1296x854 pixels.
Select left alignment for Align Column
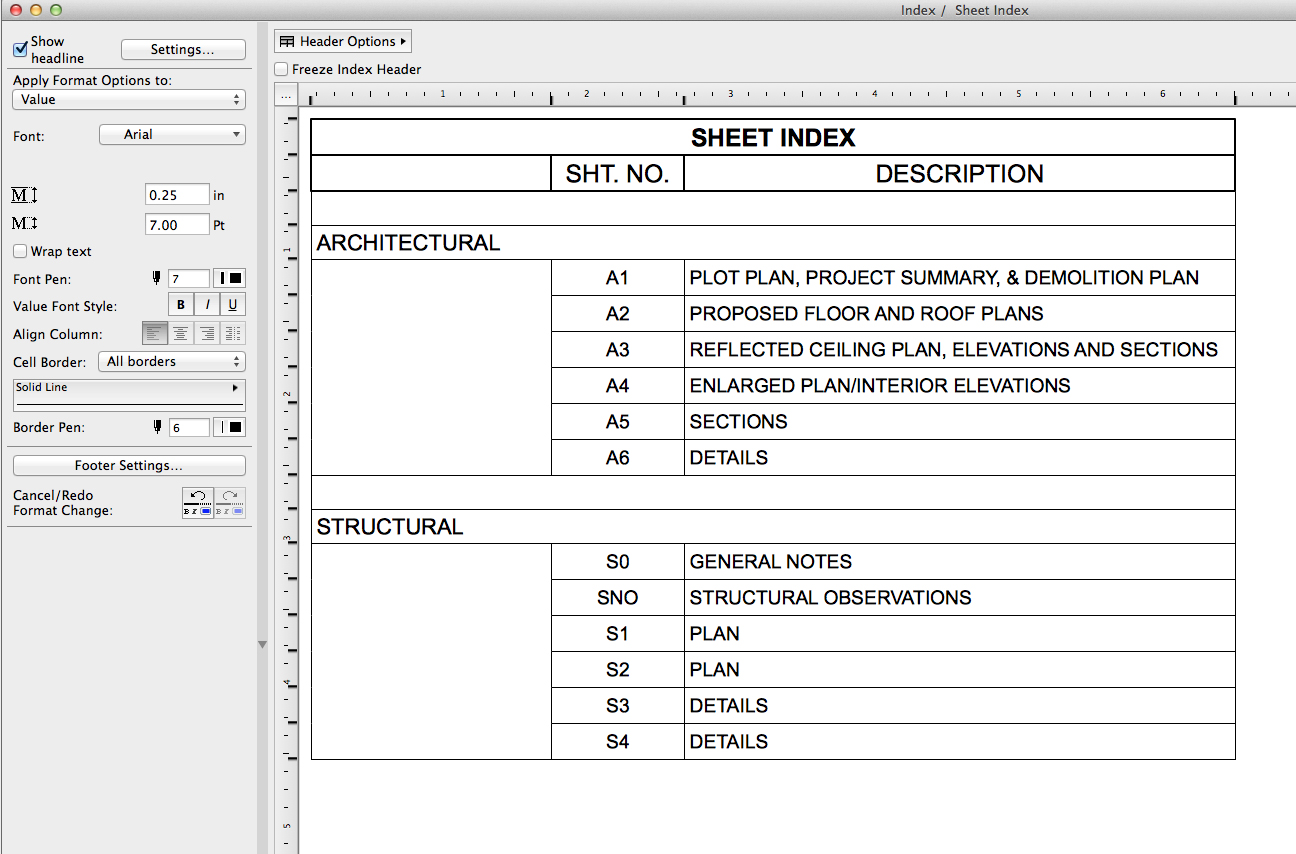tap(154, 332)
